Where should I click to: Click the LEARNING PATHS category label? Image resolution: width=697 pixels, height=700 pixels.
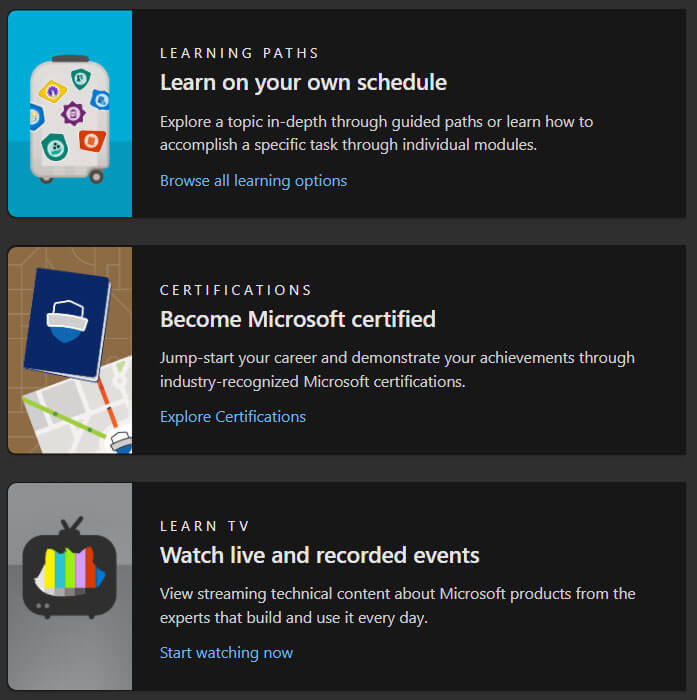coord(239,53)
